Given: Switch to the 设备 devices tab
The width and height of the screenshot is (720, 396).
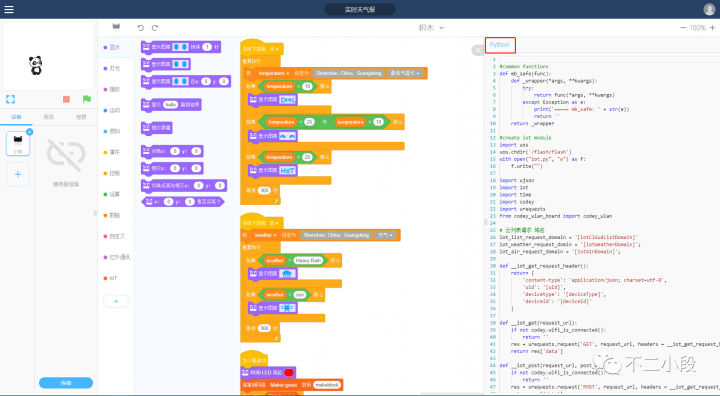Looking at the screenshot, I should point(17,117).
